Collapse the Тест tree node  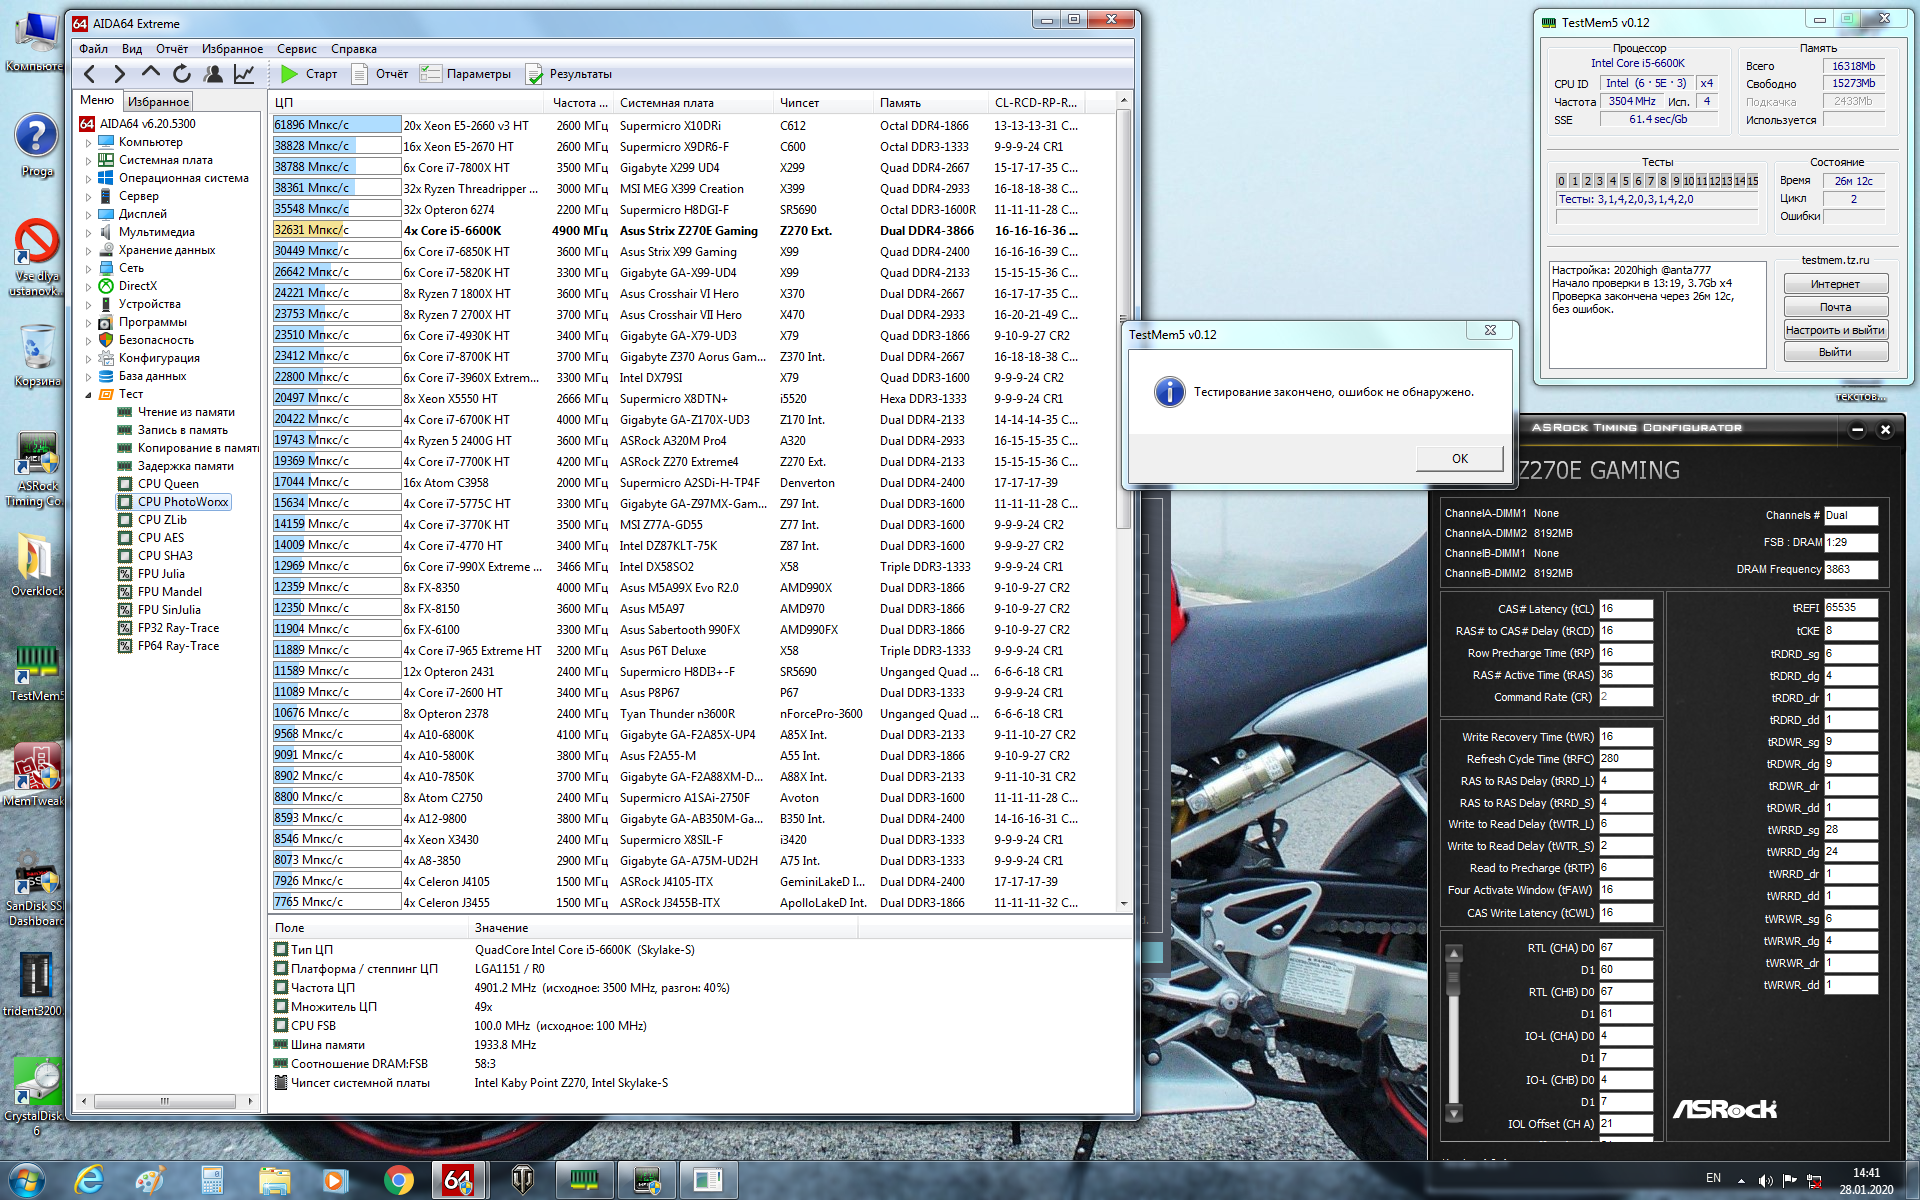pos(89,395)
